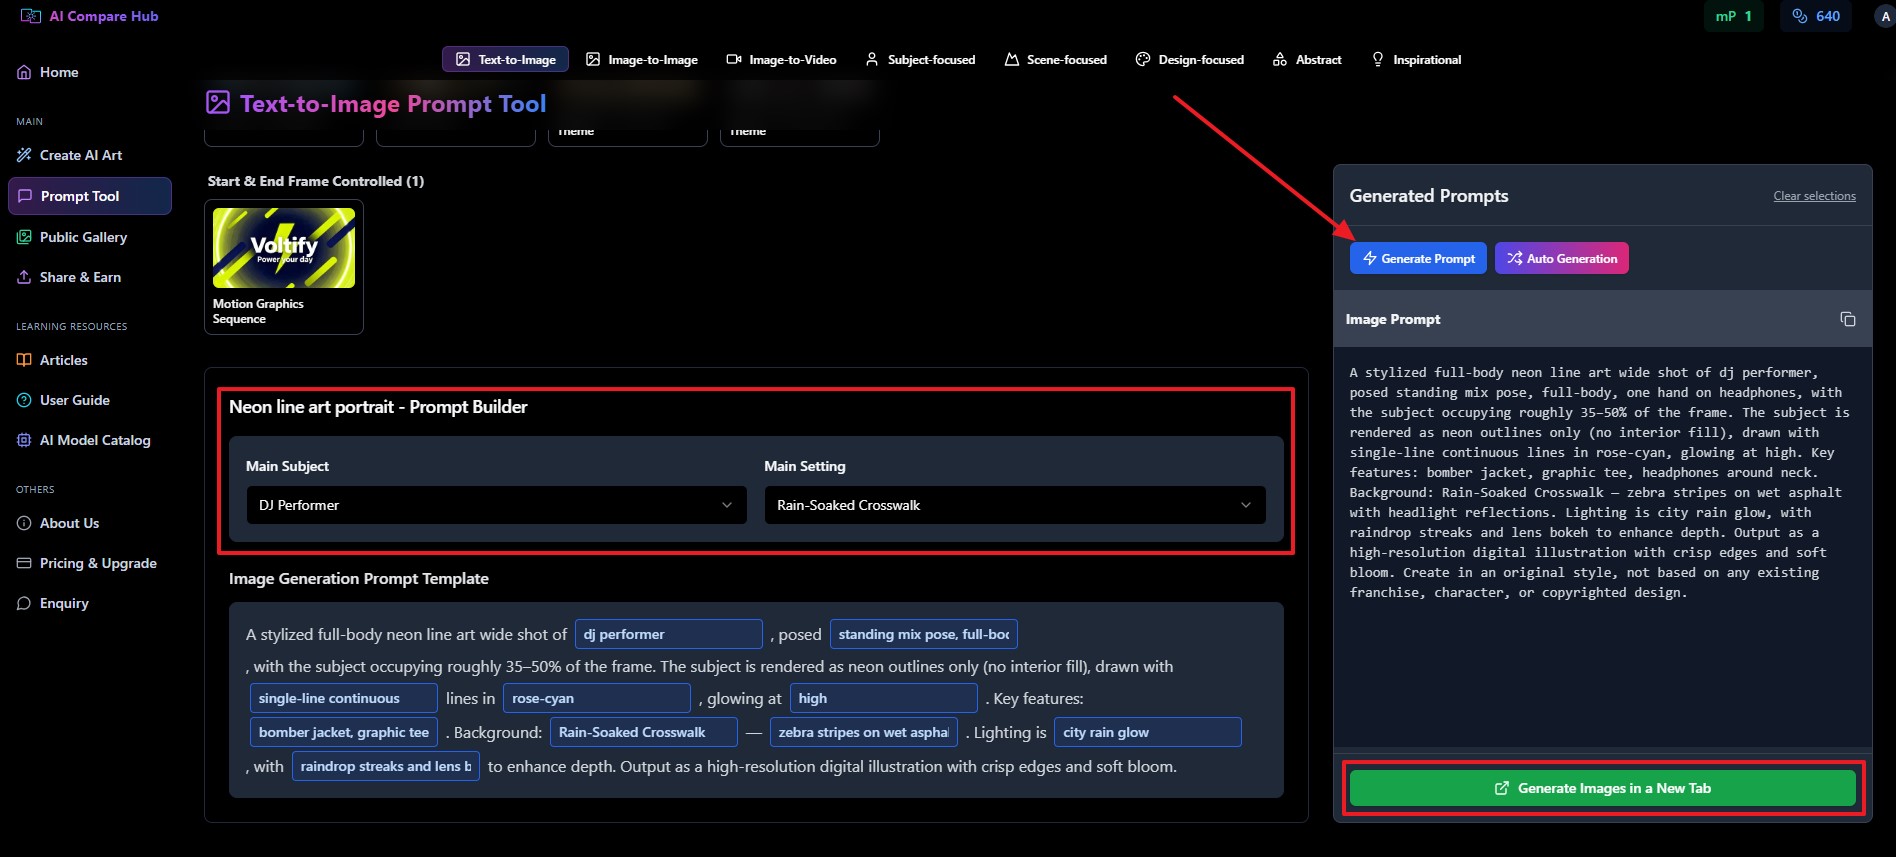Click the Auto Generation button
The height and width of the screenshot is (857, 1896).
(x=1562, y=258)
